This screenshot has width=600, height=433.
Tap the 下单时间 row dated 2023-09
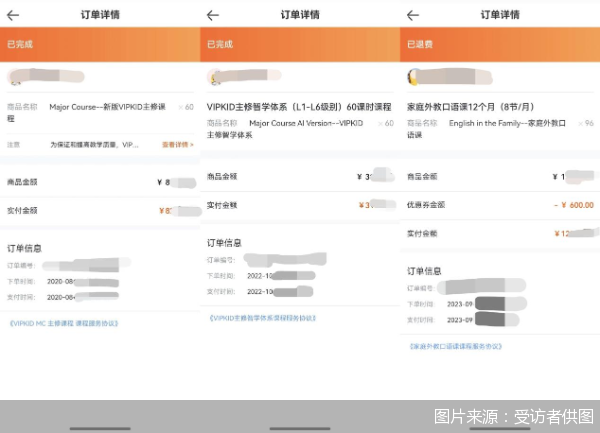tap(460, 301)
